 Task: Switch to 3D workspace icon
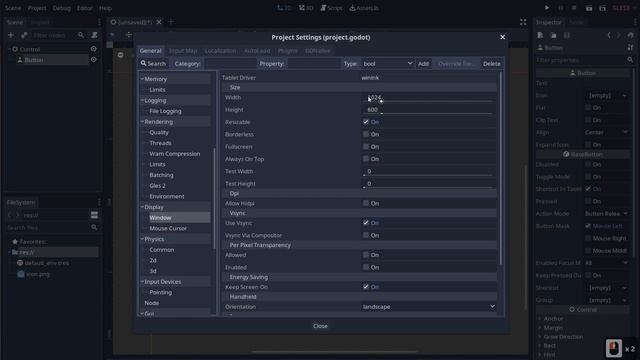click(306, 8)
